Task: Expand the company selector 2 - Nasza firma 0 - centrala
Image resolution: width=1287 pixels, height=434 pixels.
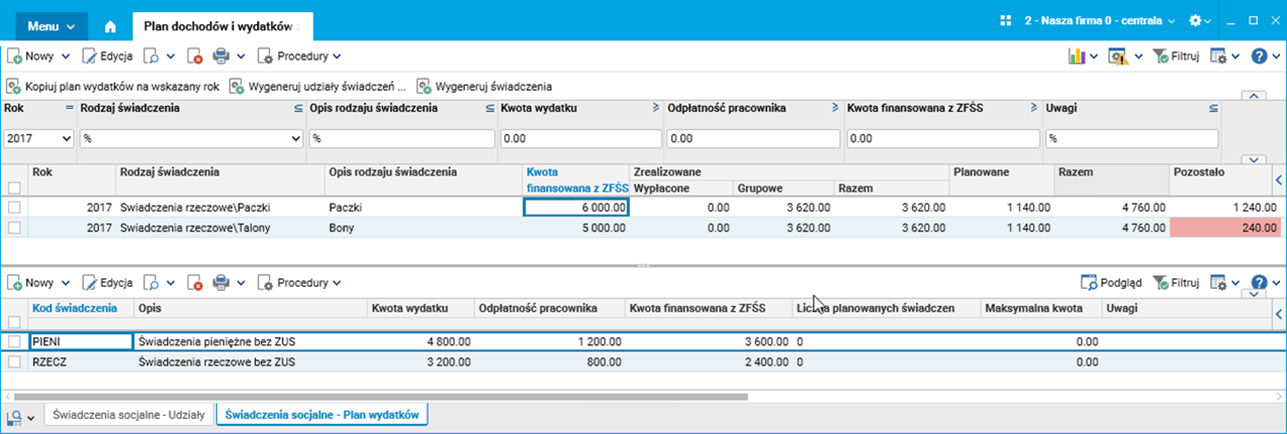Action: coord(1098,20)
